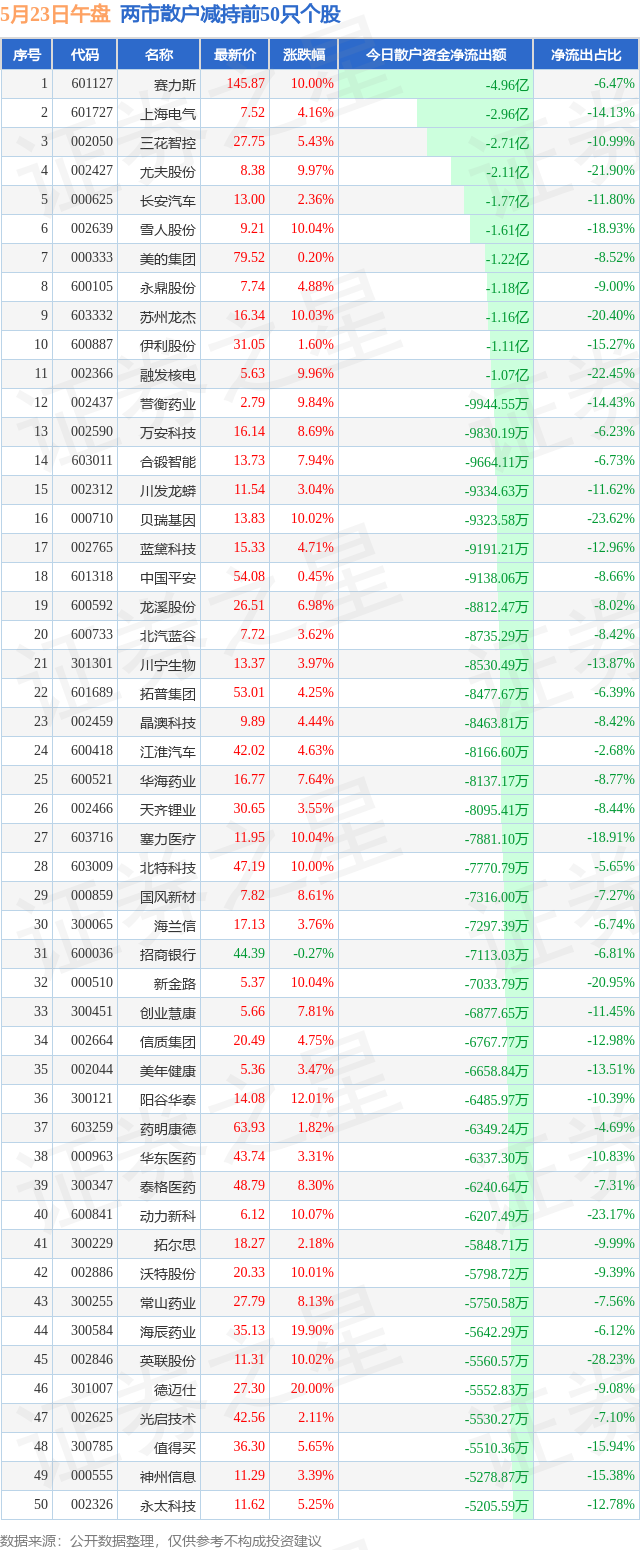Click stock name 常山药业
This screenshot has width=640, height=1550.
[169, 1302]
